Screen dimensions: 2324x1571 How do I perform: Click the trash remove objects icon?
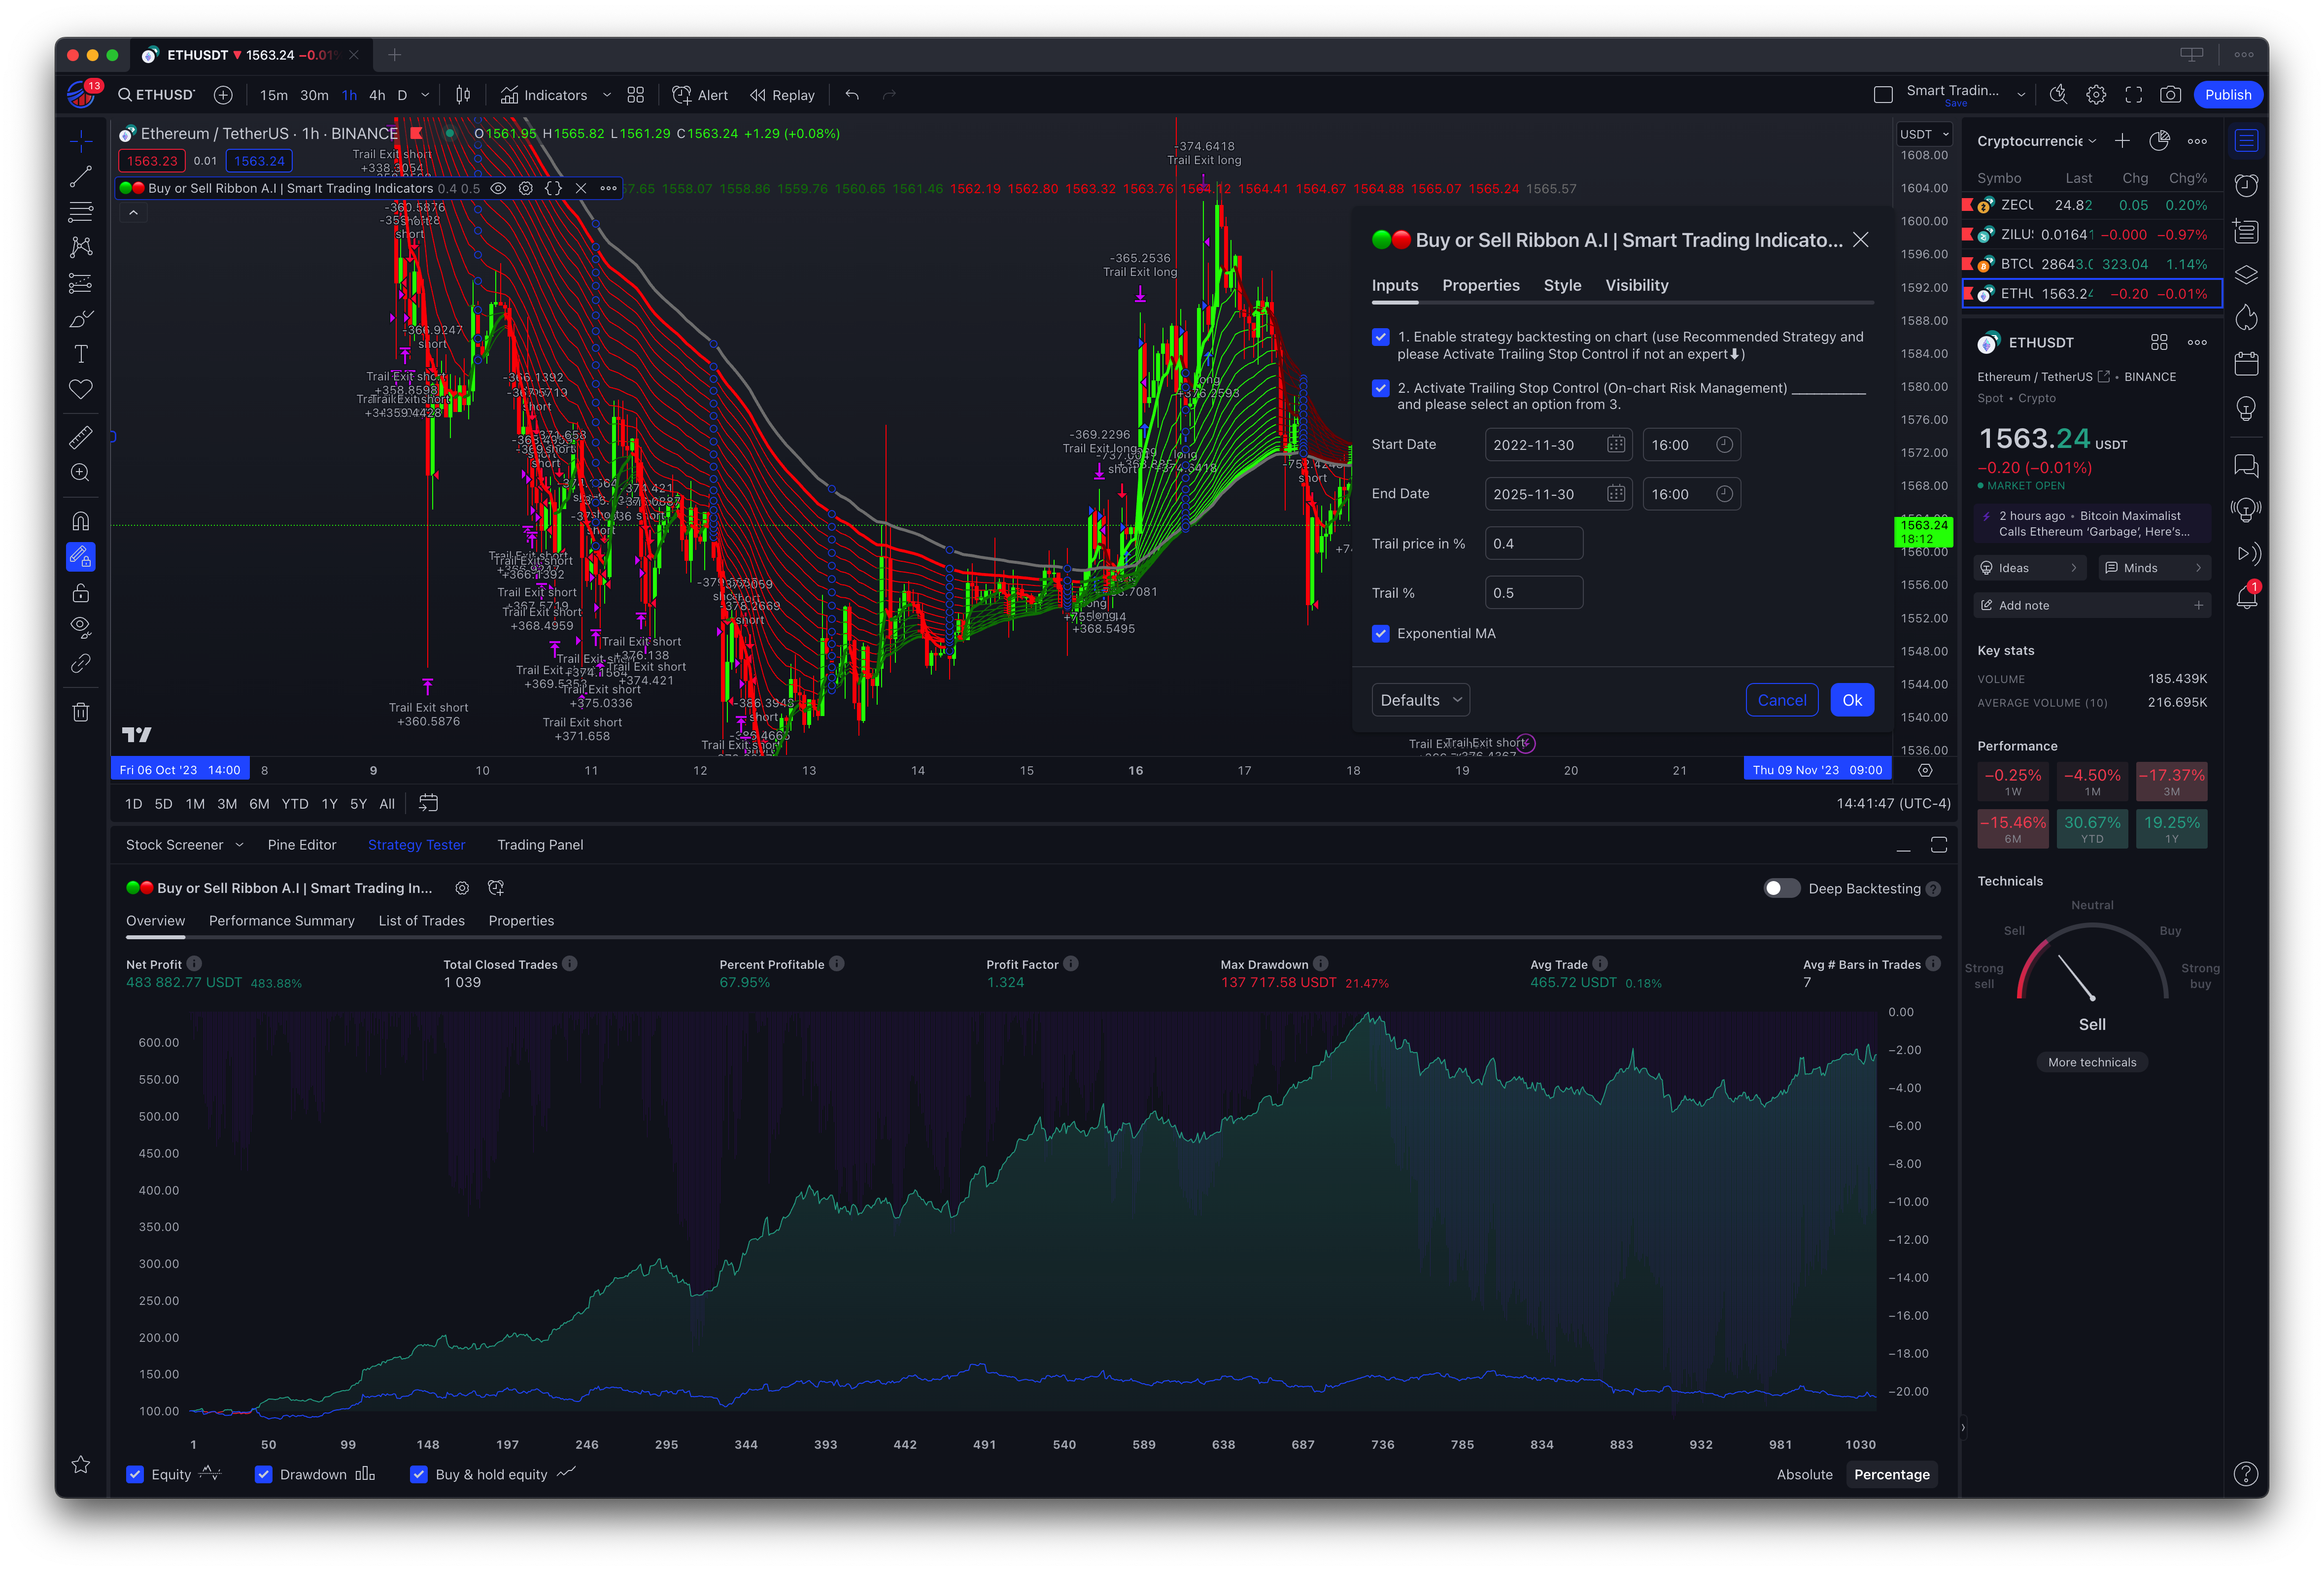[81, 712]
